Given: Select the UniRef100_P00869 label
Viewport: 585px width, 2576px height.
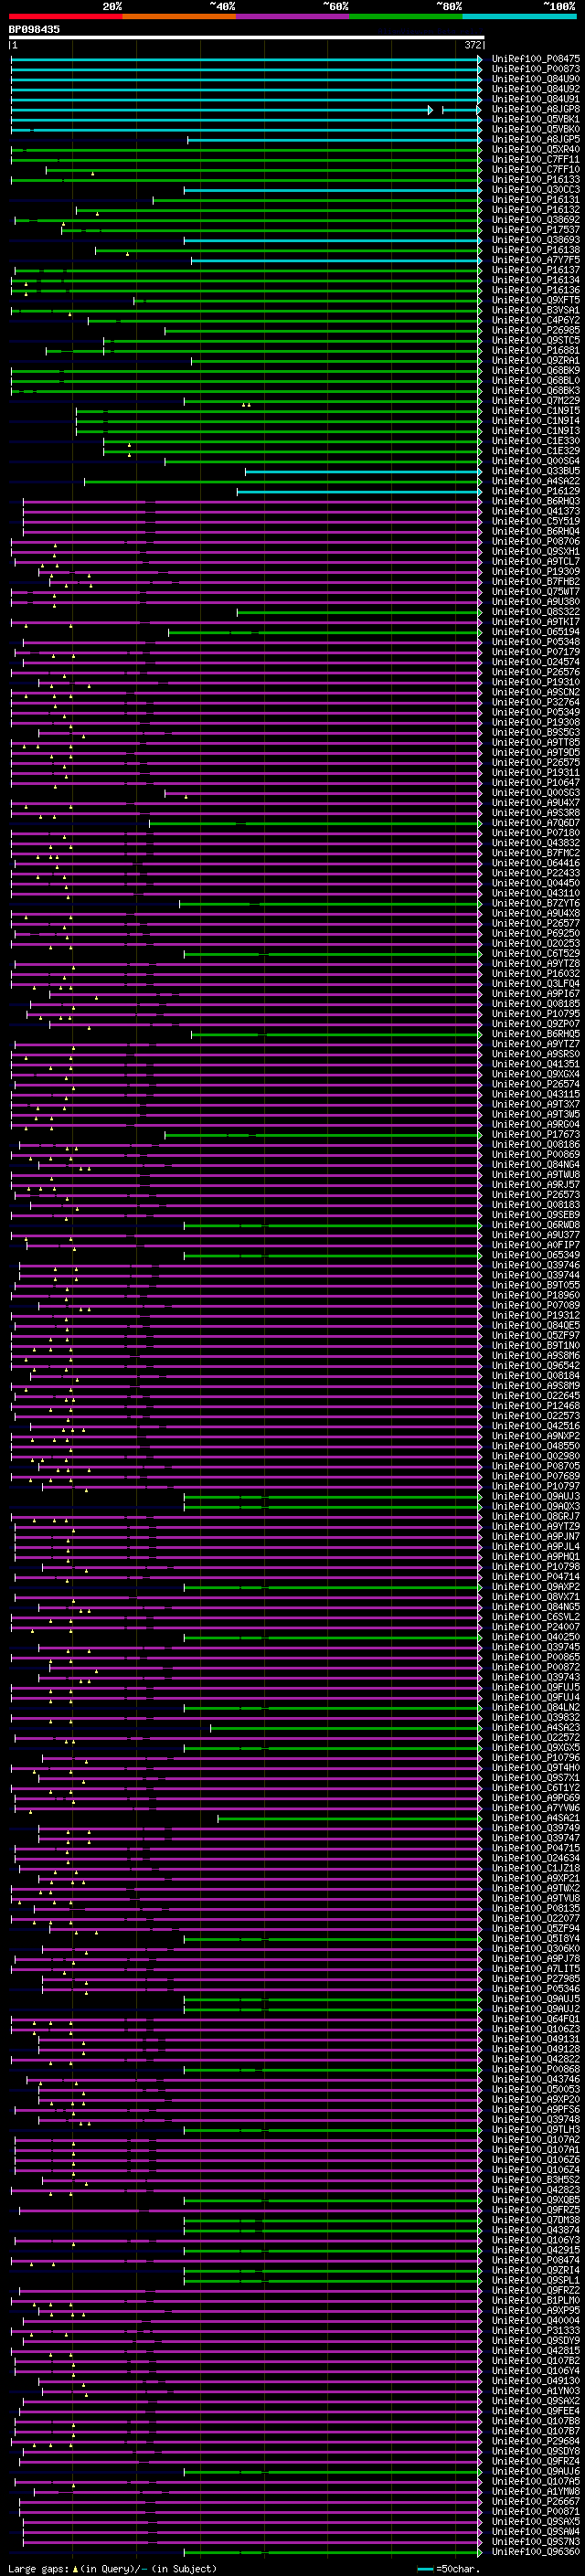Looking at the screenshot, I should point(535,1154).
